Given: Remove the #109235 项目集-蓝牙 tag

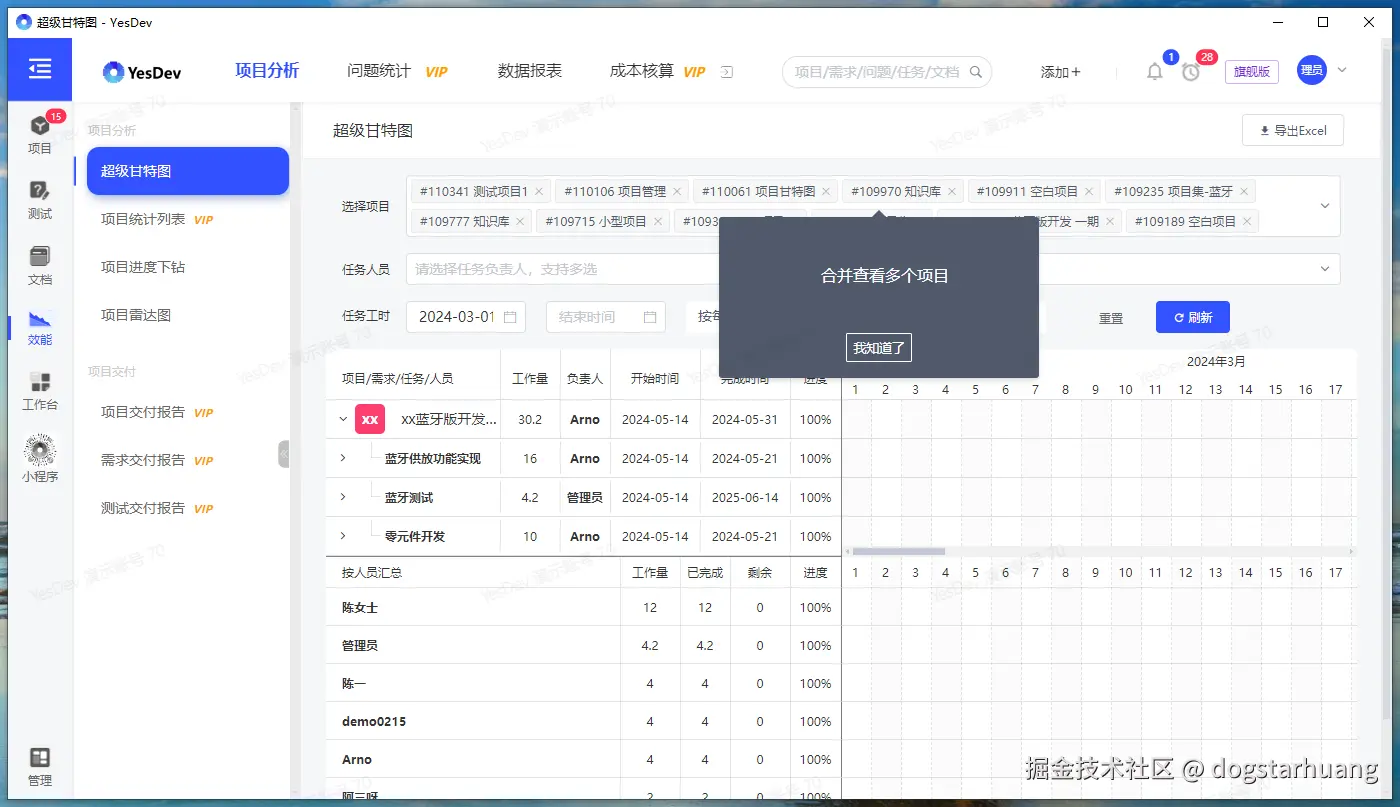Looking at the screenshot, I should pyautogui.click(x=1244, y=191).
